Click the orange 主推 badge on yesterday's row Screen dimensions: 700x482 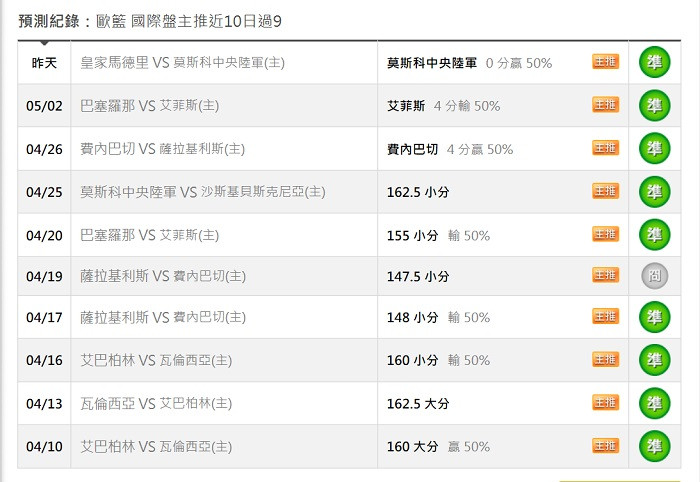click(x=606, y=62)
